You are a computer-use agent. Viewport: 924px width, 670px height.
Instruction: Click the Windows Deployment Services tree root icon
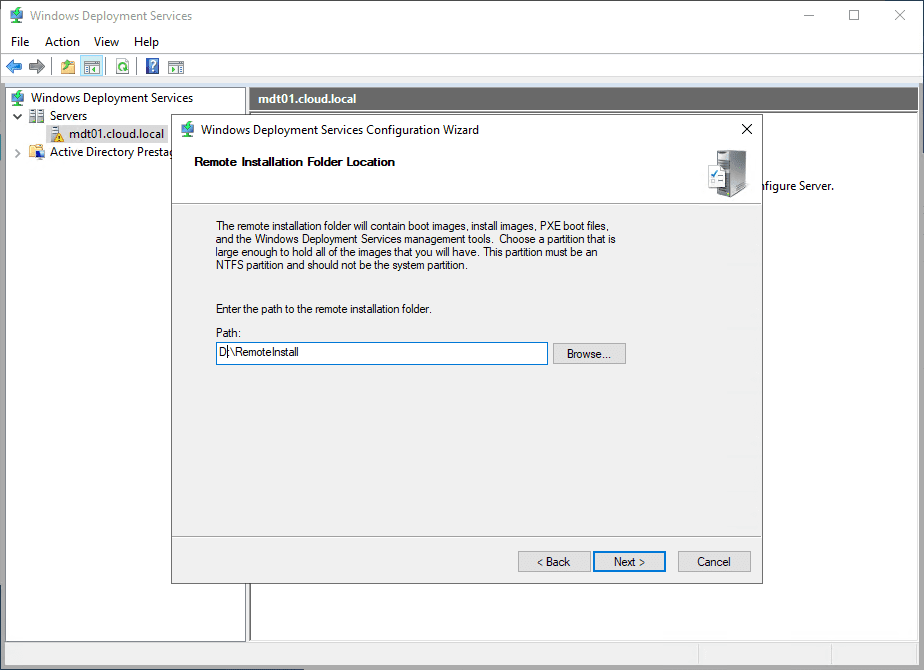click(x=18, y=98)
